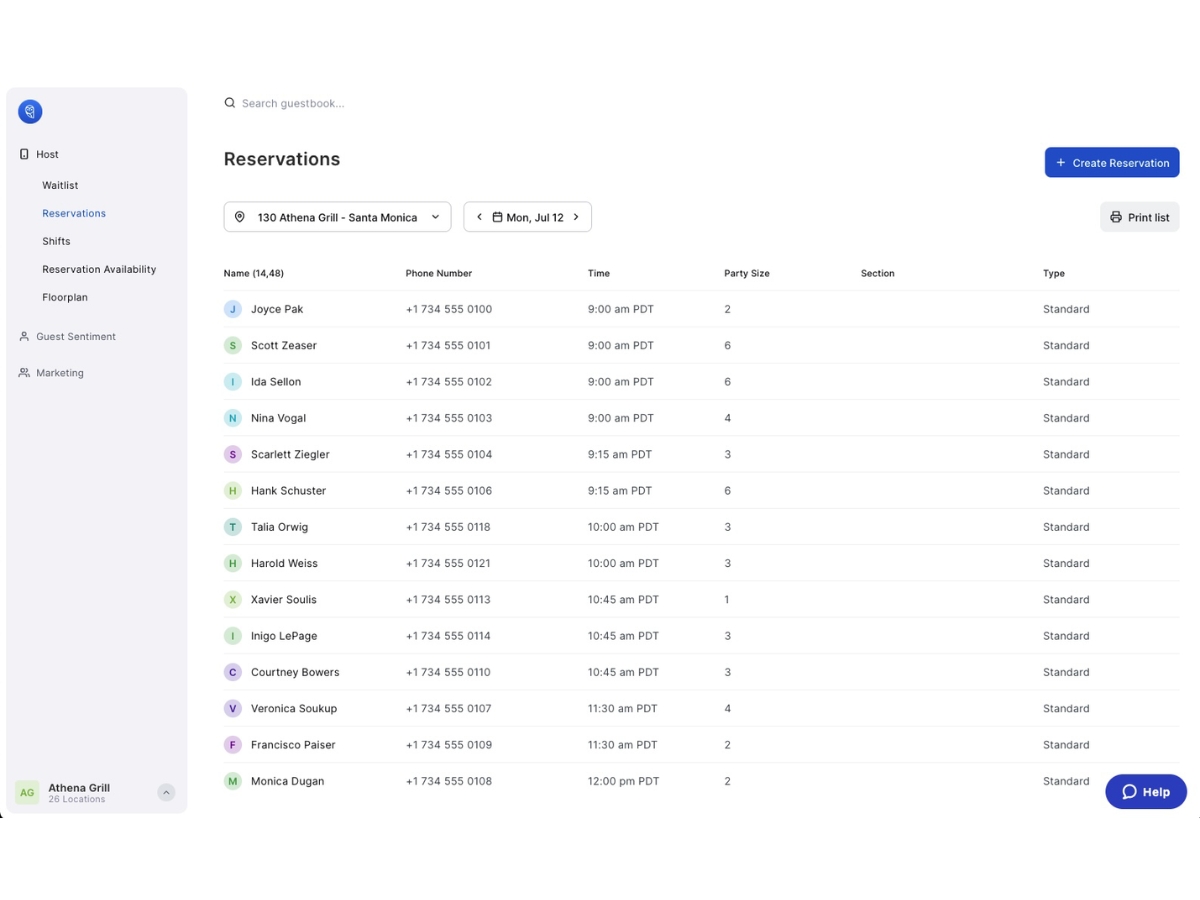Click phone number +1 734 555 0121
1200x900 pixels.
tap(448, 563)
